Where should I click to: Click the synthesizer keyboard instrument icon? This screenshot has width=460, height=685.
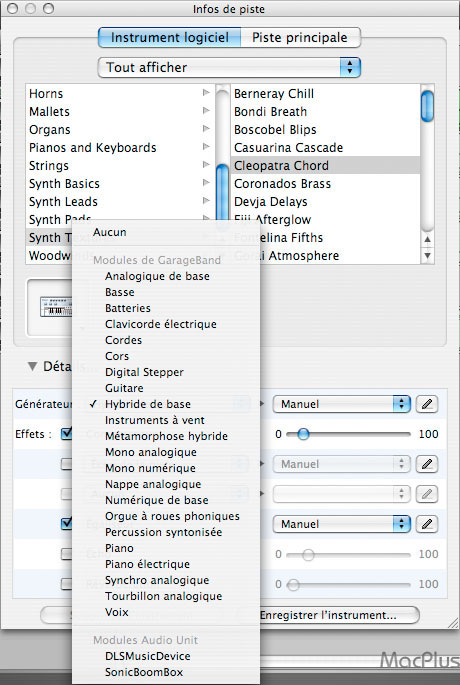[56, 307]
